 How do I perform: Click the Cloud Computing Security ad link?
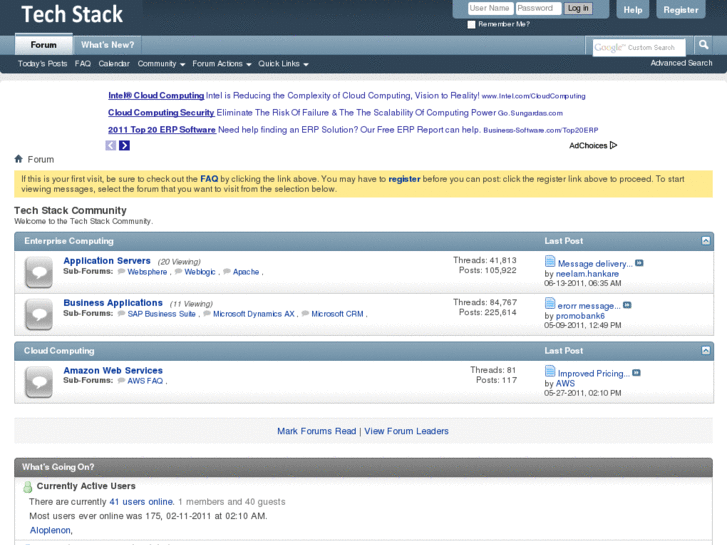pos(161,113)
